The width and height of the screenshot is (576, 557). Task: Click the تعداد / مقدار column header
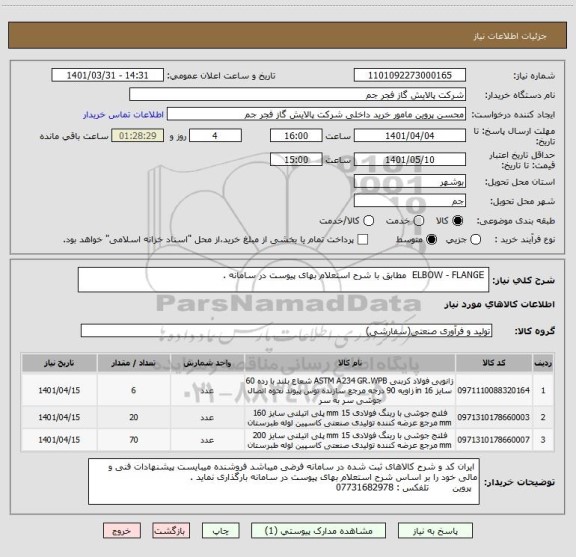[x=134, y=363]
